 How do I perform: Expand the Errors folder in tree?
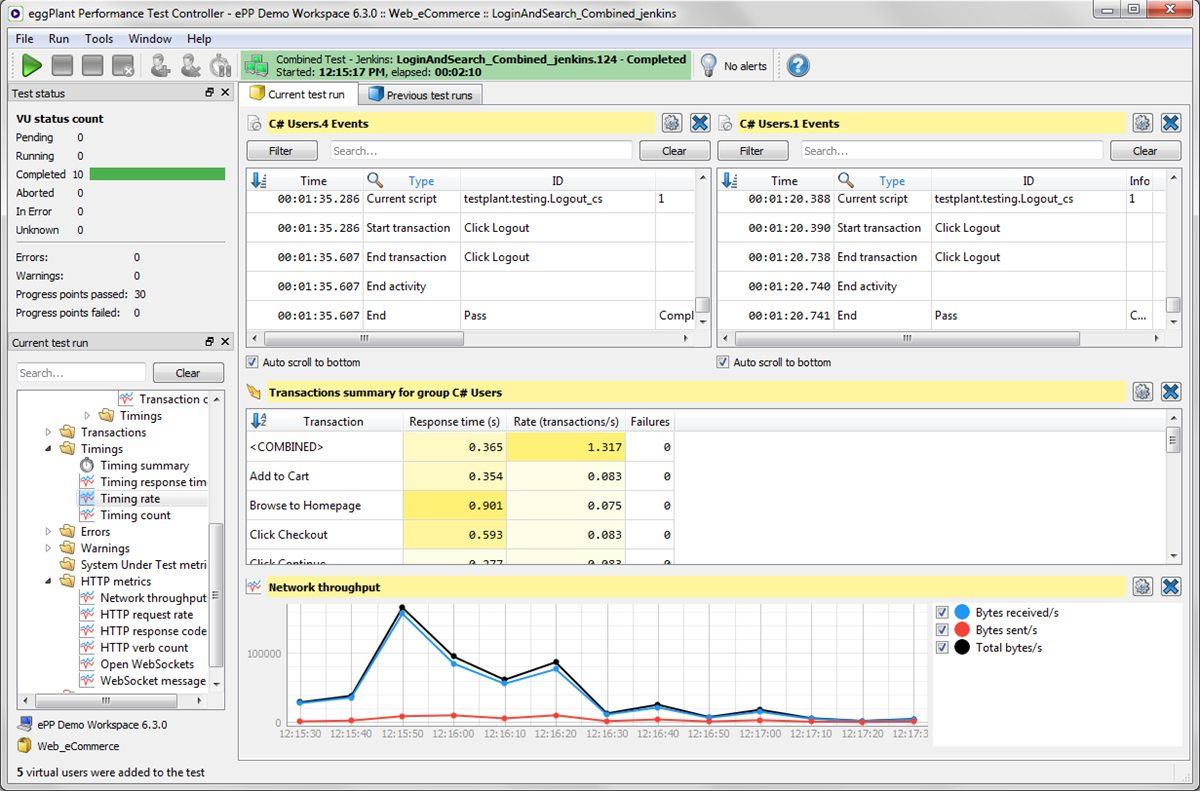tap(49, 532)
